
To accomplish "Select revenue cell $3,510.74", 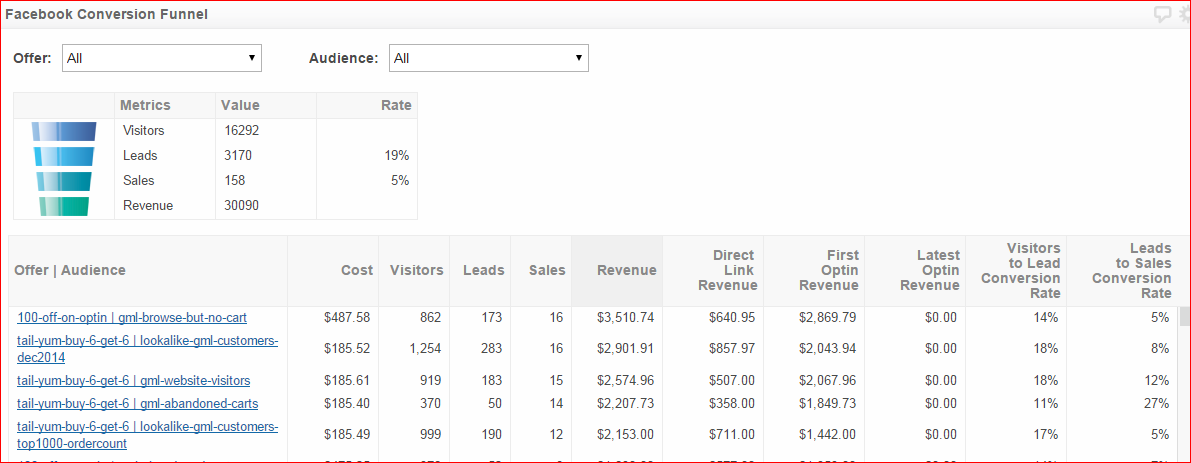I will 626,318.
